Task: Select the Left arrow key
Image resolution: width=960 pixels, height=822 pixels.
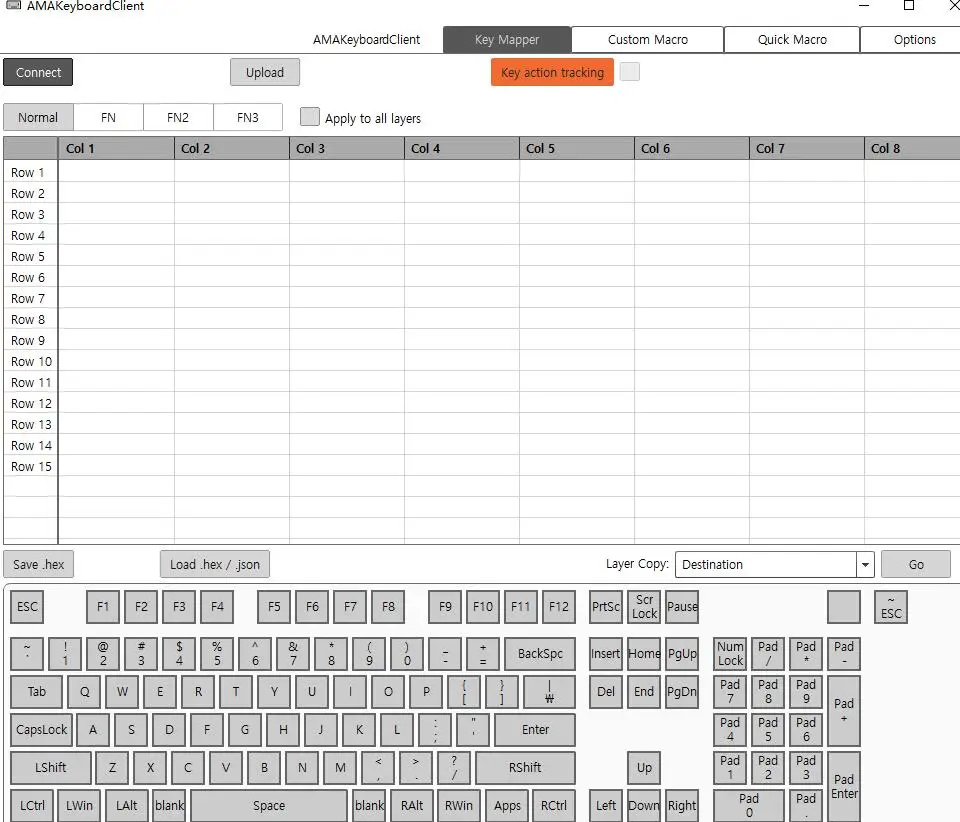Action: [x=606, y=805]
